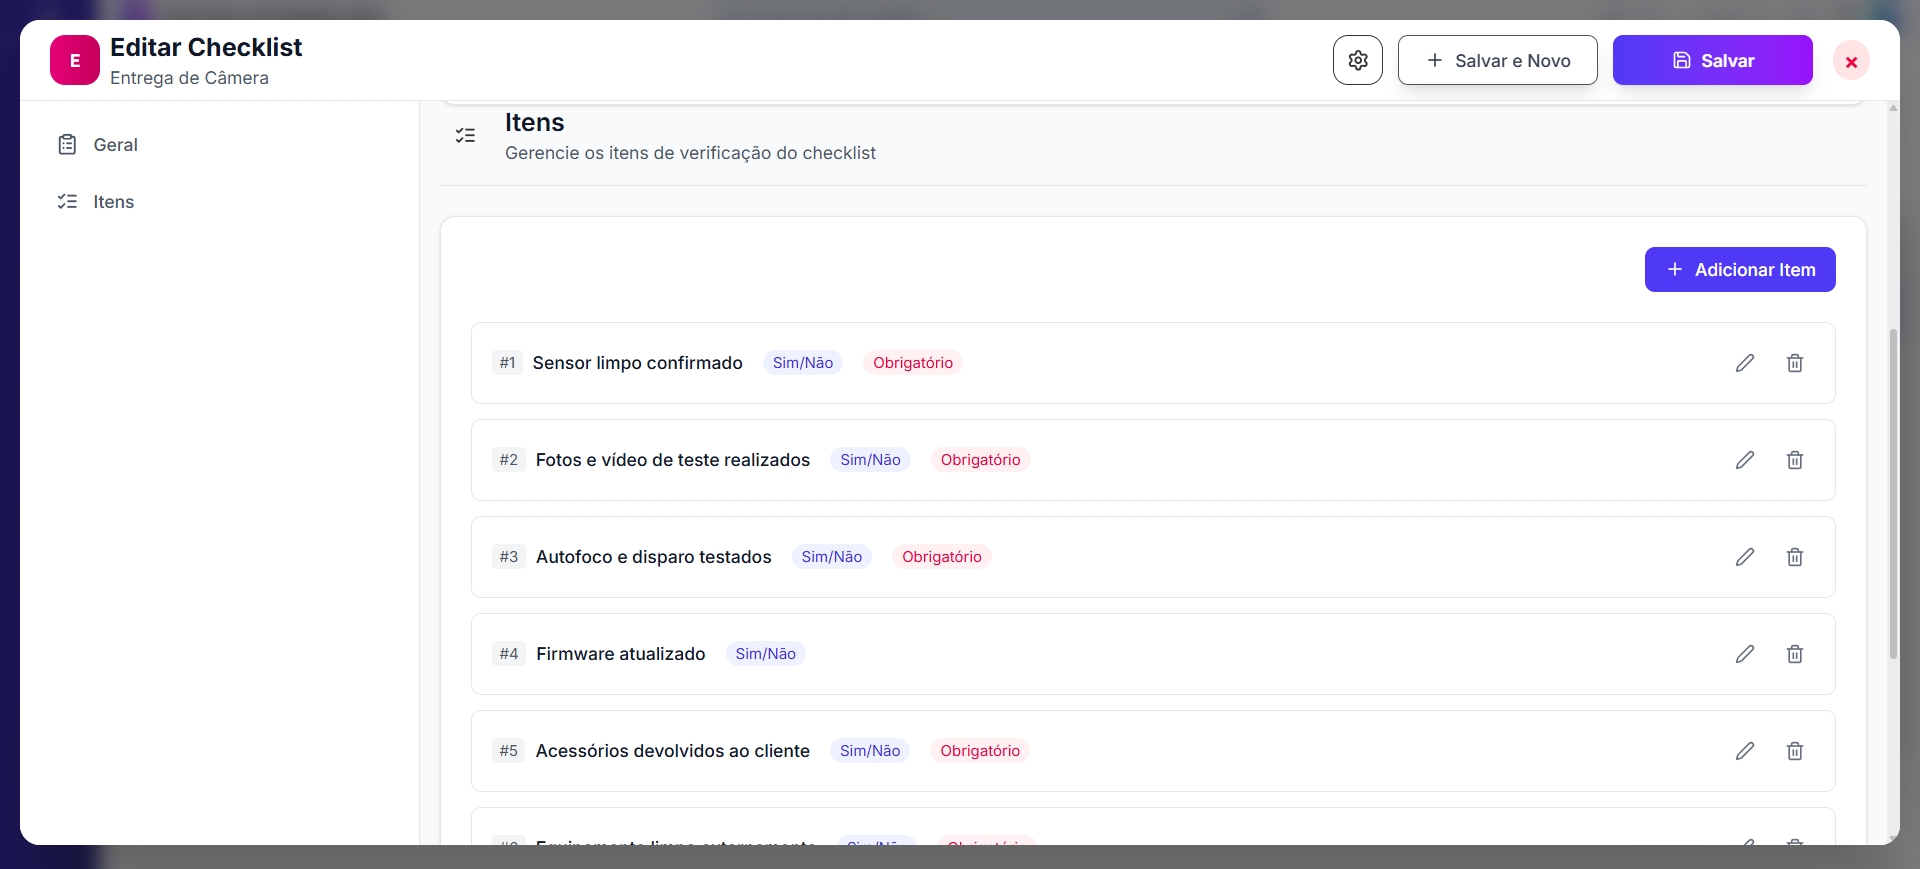1920x869 pixels.
Task: Delete the 'Sensor limpo confirmado' item
Action: pyautogui.click(x=1794, y=363)
